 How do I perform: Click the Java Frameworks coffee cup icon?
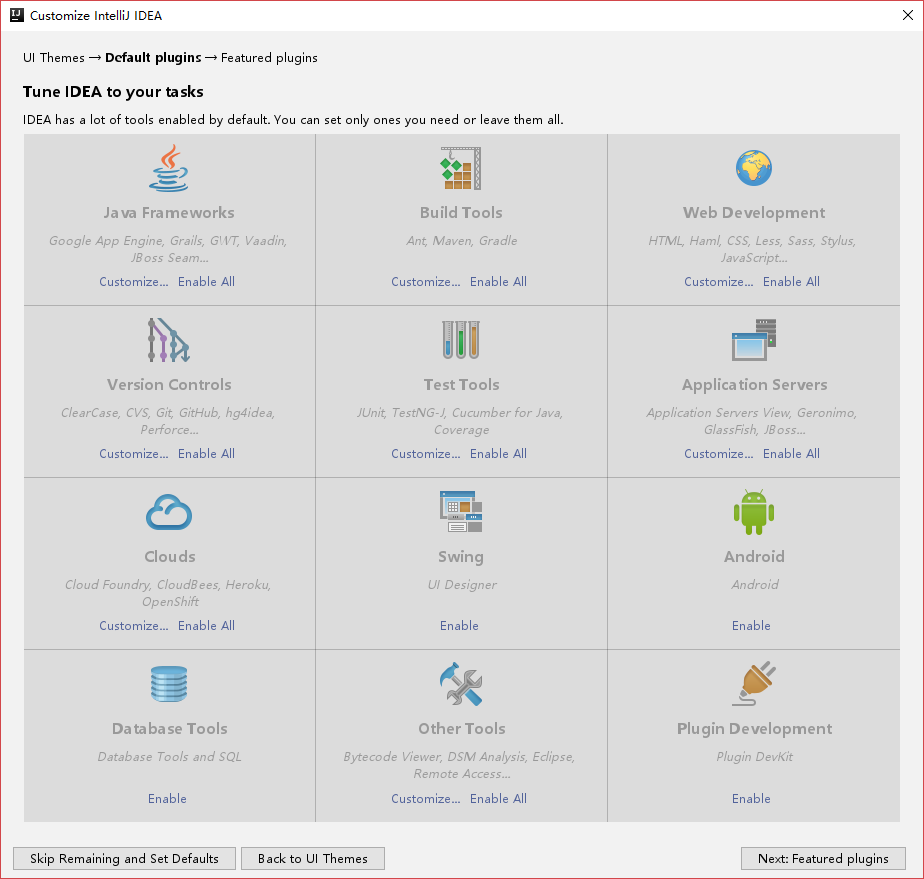[169, 168]
